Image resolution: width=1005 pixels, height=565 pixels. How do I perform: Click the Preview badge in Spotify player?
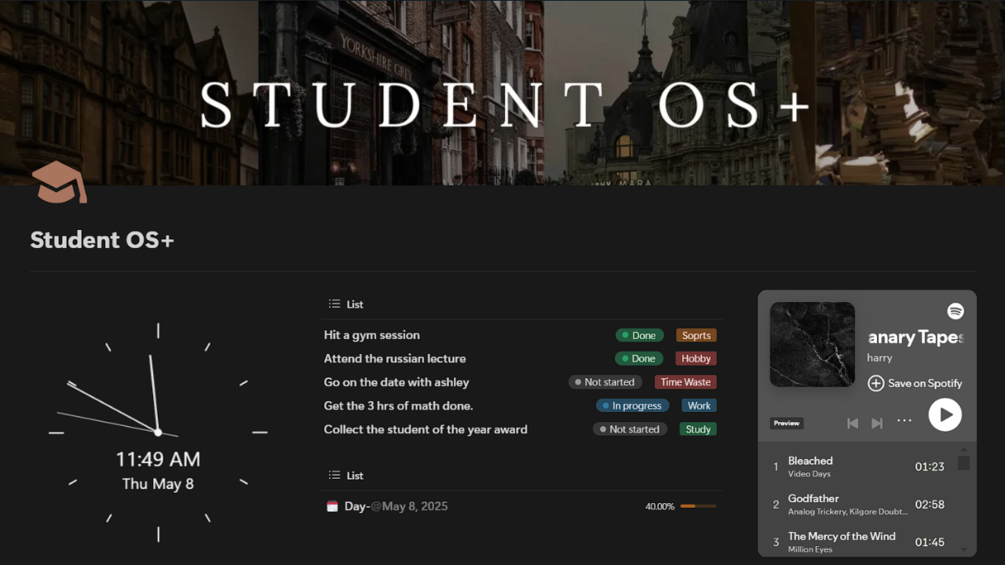(786, 423)
